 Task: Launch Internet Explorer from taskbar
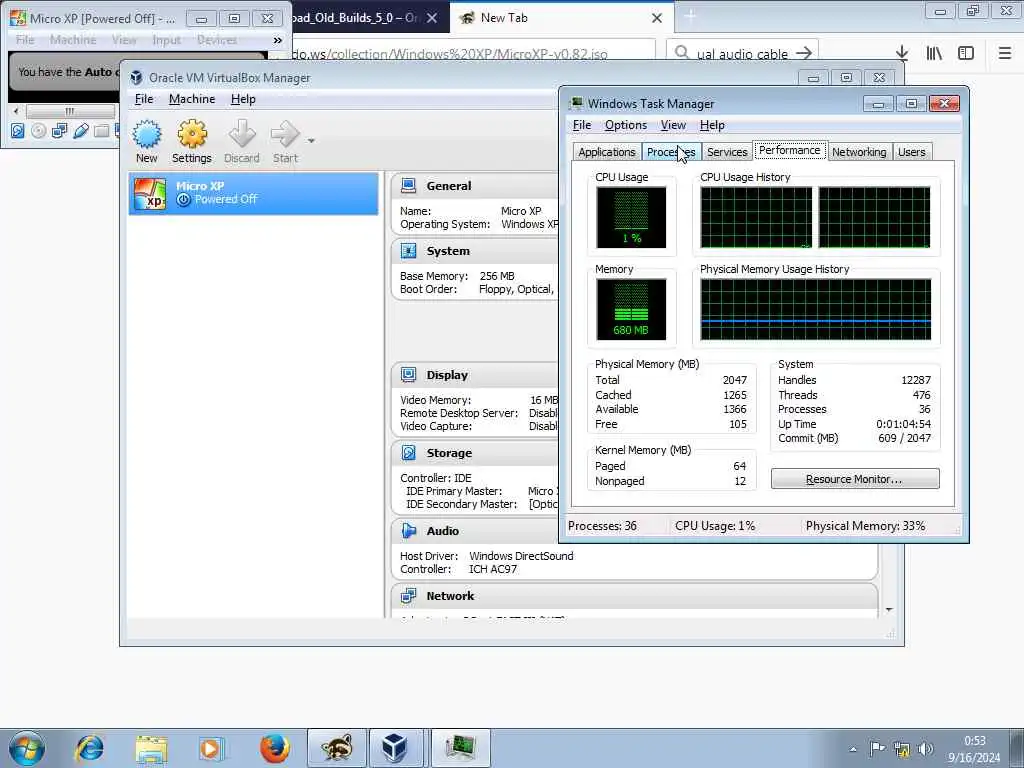point(90,748)
